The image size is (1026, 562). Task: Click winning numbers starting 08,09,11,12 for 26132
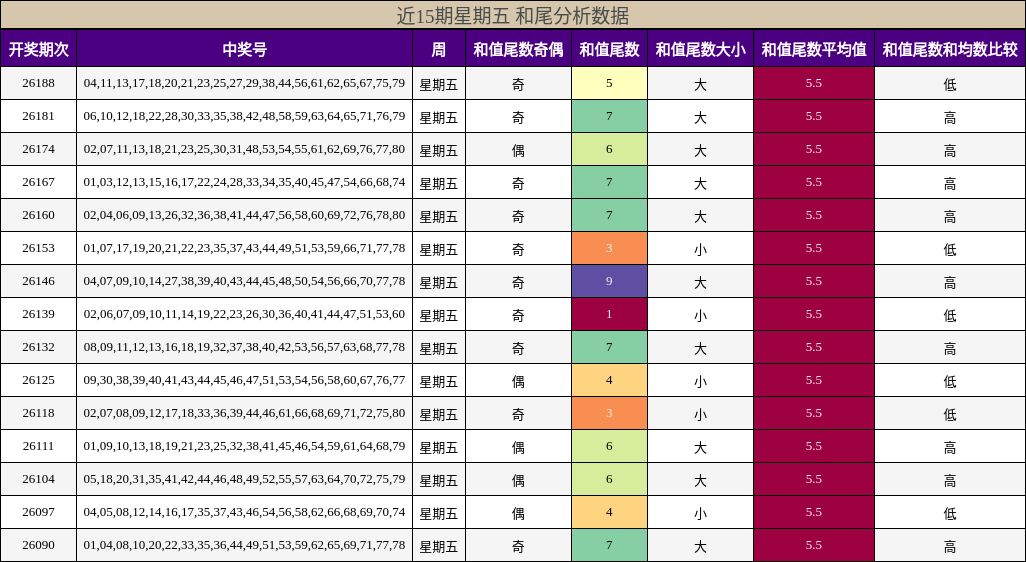[245, 347]
